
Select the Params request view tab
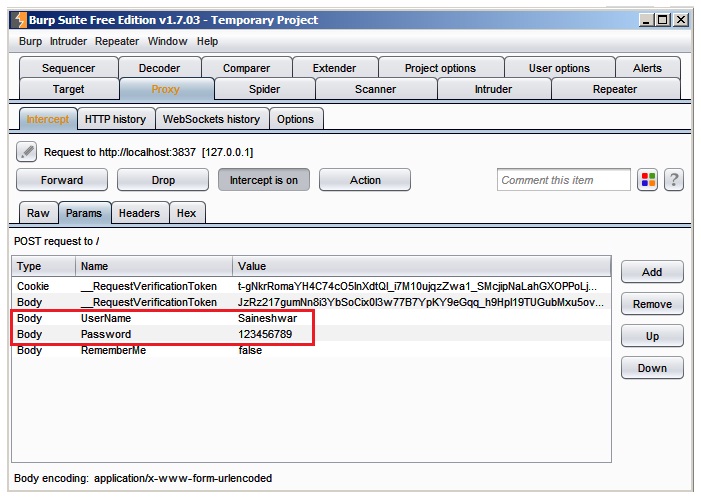click(x=84, y=213)
